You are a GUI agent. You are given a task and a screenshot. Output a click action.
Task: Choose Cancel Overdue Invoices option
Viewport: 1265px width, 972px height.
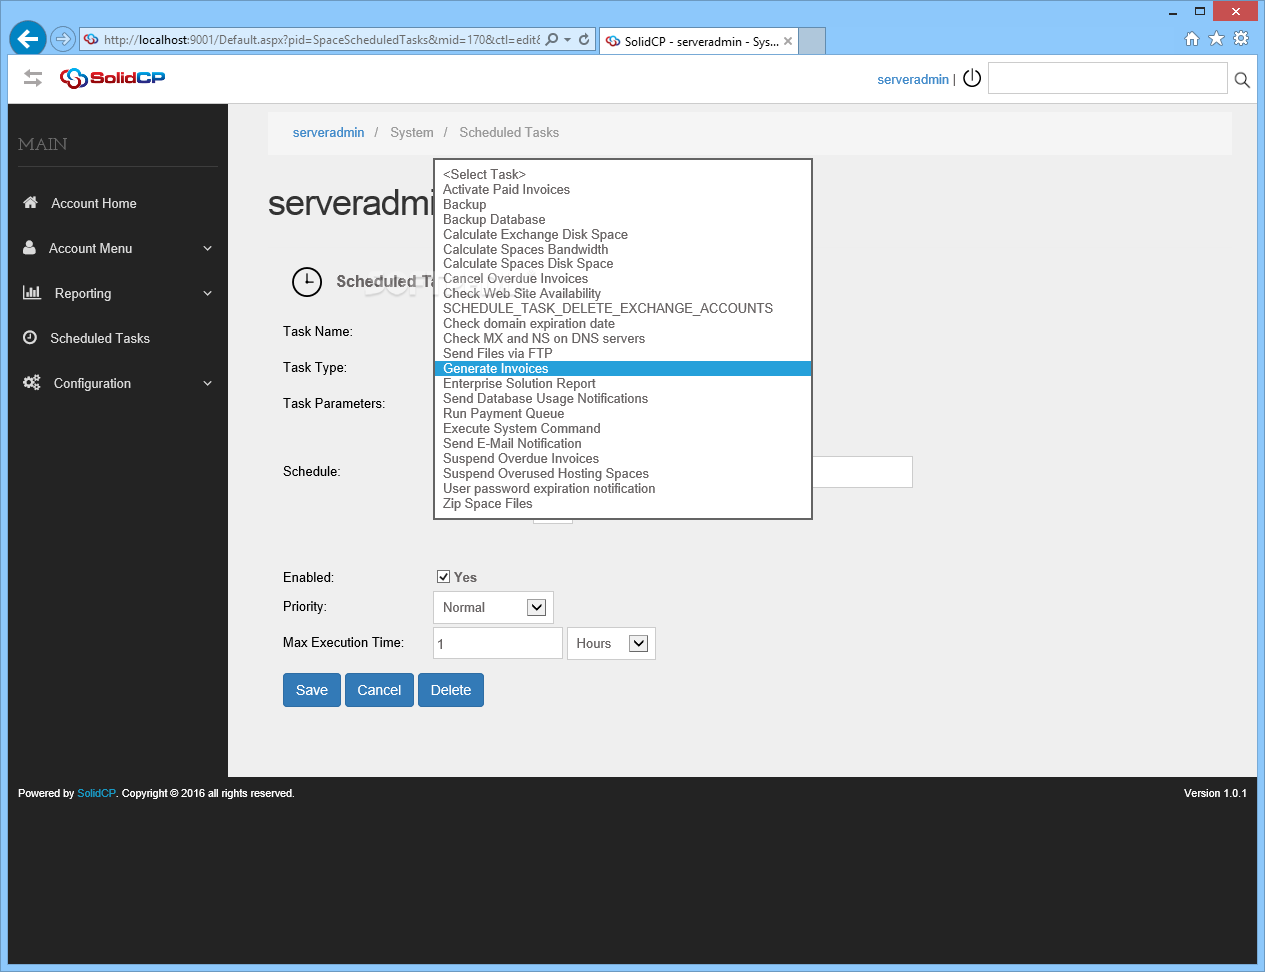pos(622,279)
